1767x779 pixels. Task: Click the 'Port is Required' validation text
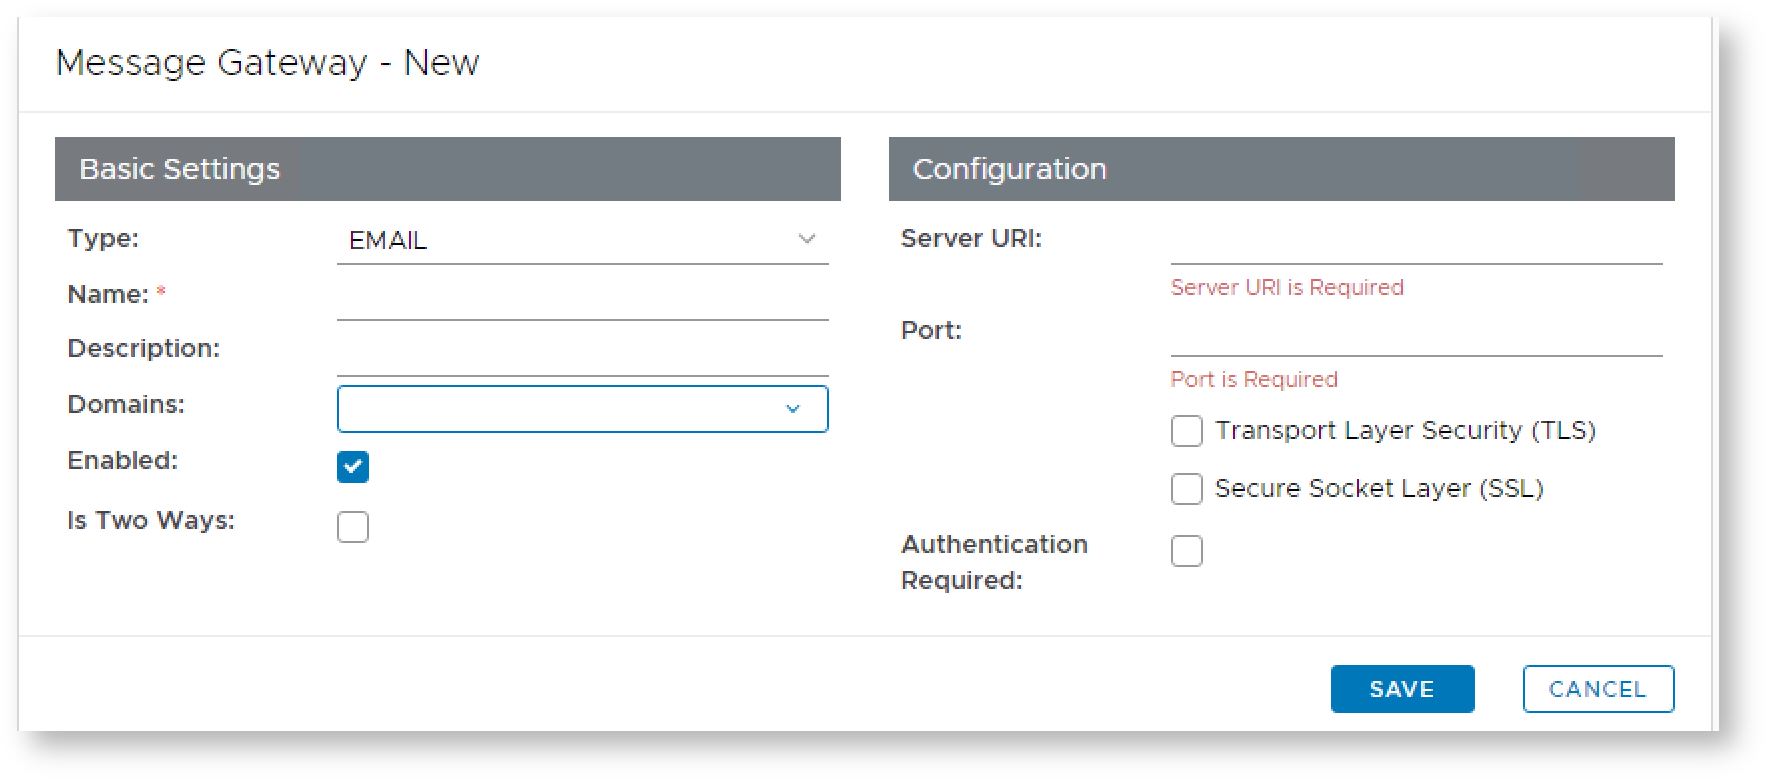(1254, 380)
